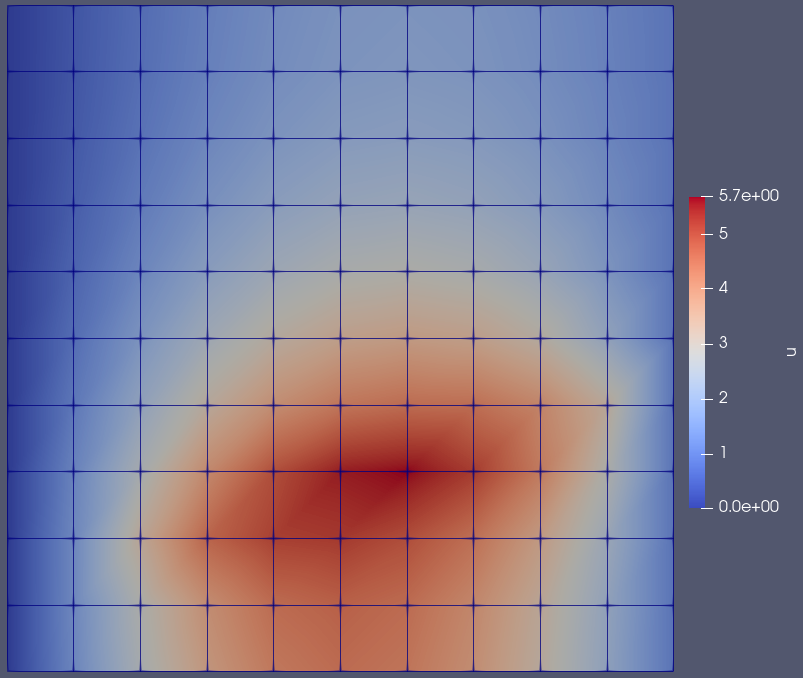Click the 5.7e+00 maximum legend label
The width and height of the screenshot is (803, 678).
(745, 197)
